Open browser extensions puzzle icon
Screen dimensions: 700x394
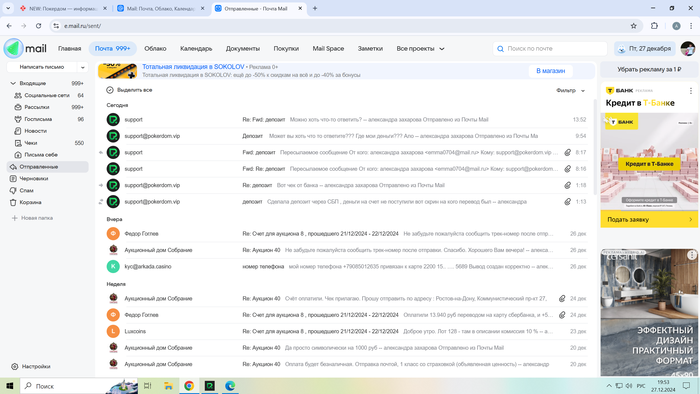pos(654,26)
